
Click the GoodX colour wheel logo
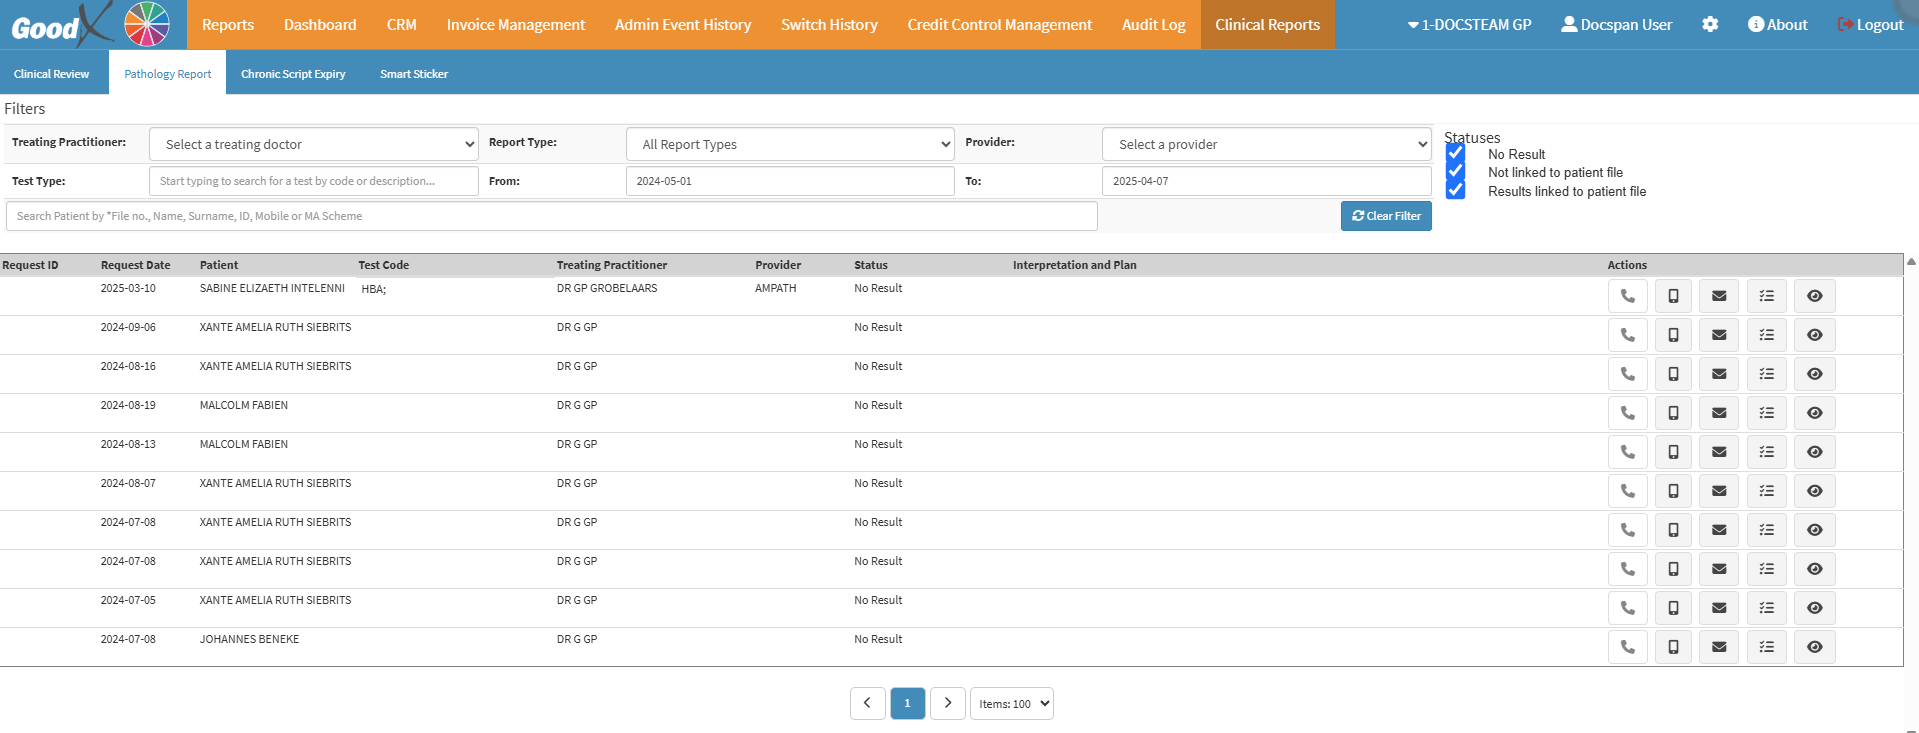pos(147,24)
